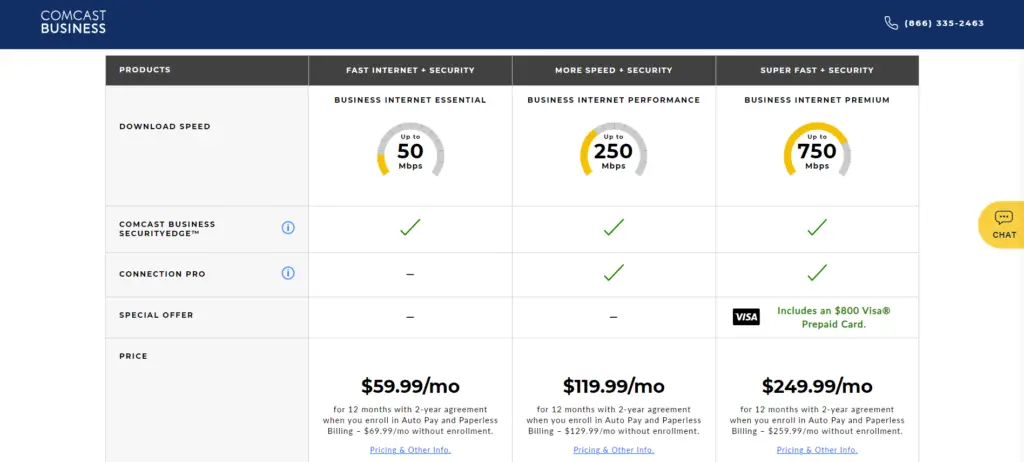Call the (866) 335-2463 number link

[x=944, y=24]
